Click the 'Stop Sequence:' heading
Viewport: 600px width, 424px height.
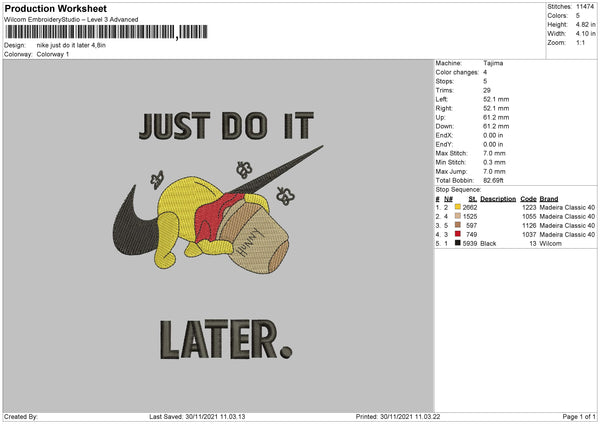point(458,190)
